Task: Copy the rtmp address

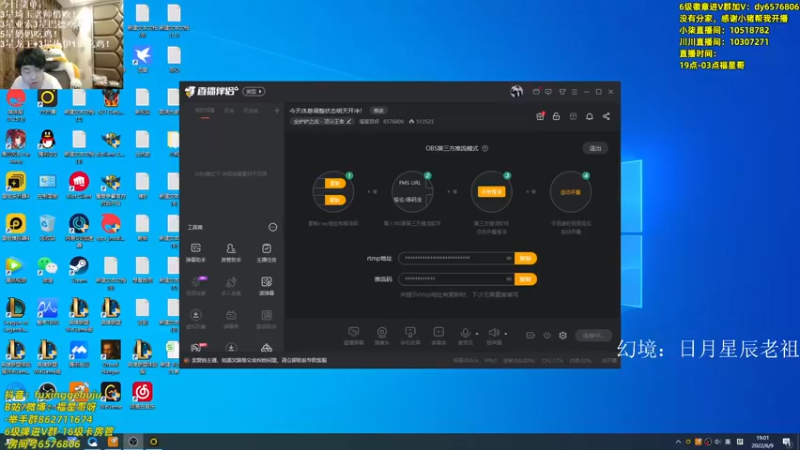Action: coord(526,258)
